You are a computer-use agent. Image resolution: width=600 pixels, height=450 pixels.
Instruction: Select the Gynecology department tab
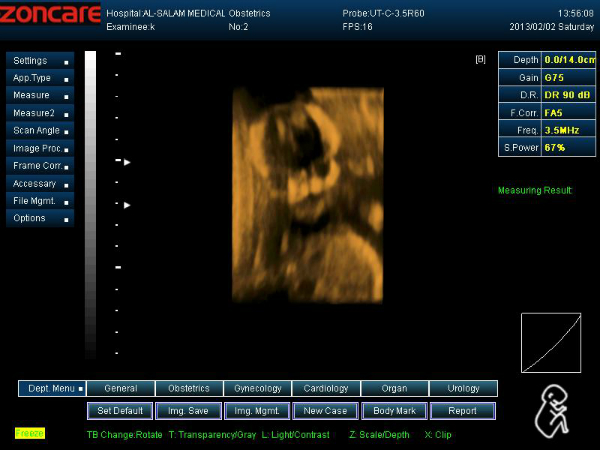pos(258,388)
